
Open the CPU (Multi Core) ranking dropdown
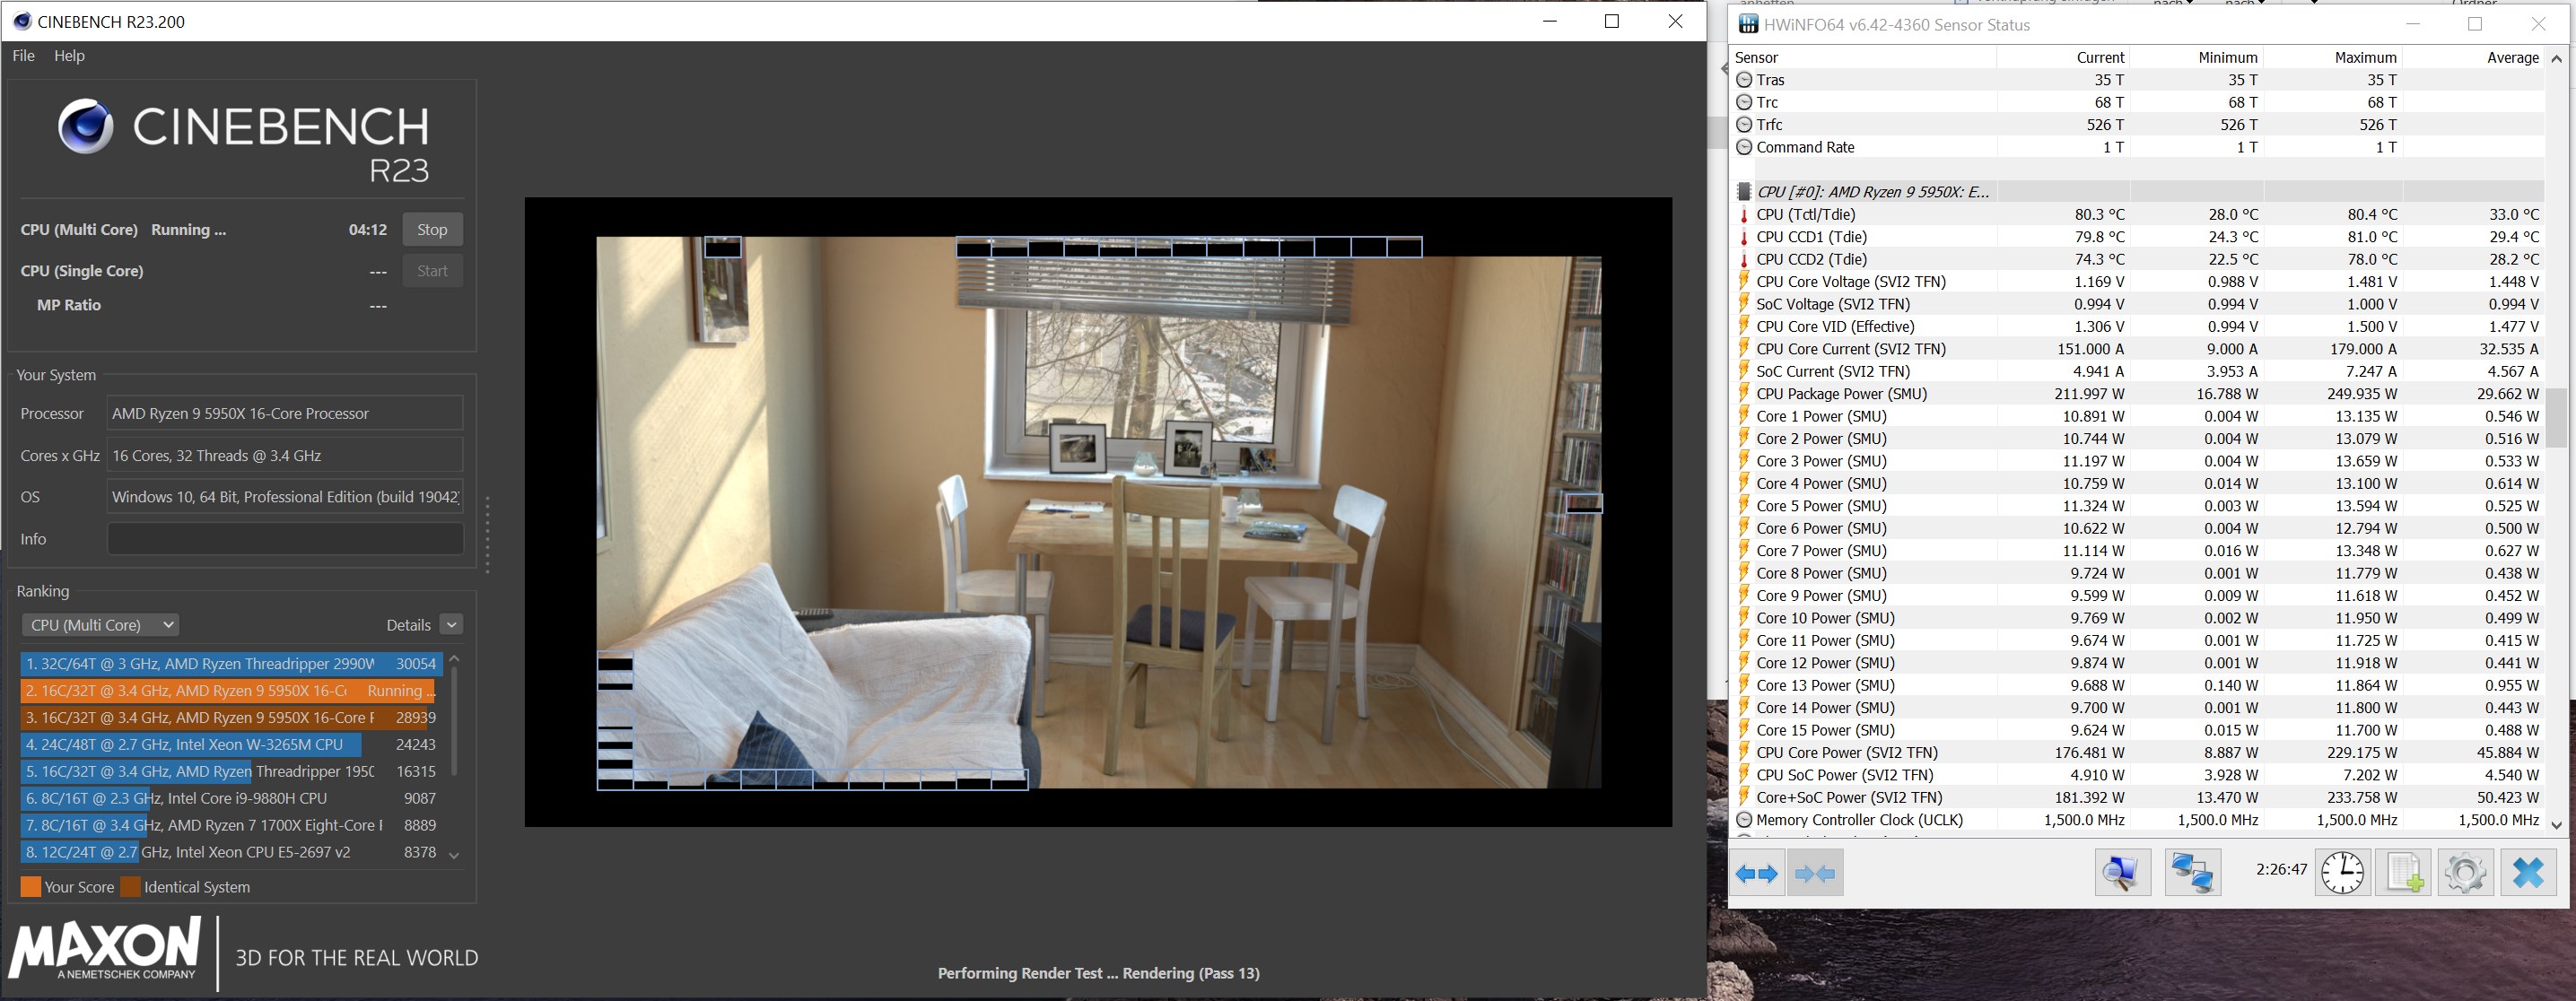100,625
